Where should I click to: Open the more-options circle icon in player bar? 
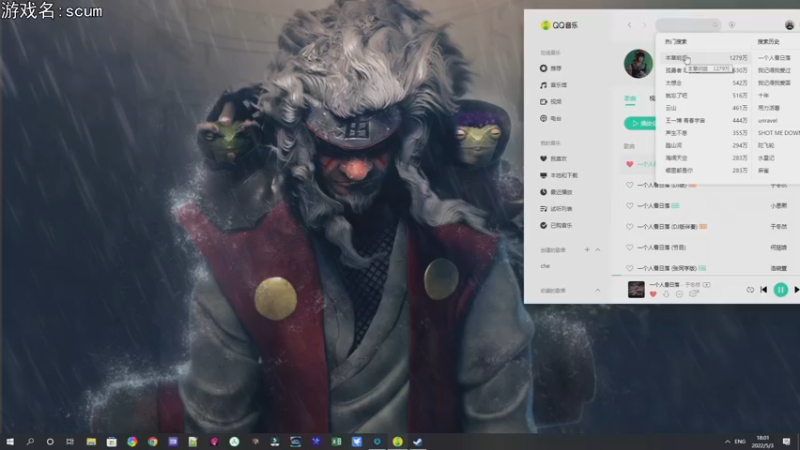pyautogui.click(x=679, y=294)
